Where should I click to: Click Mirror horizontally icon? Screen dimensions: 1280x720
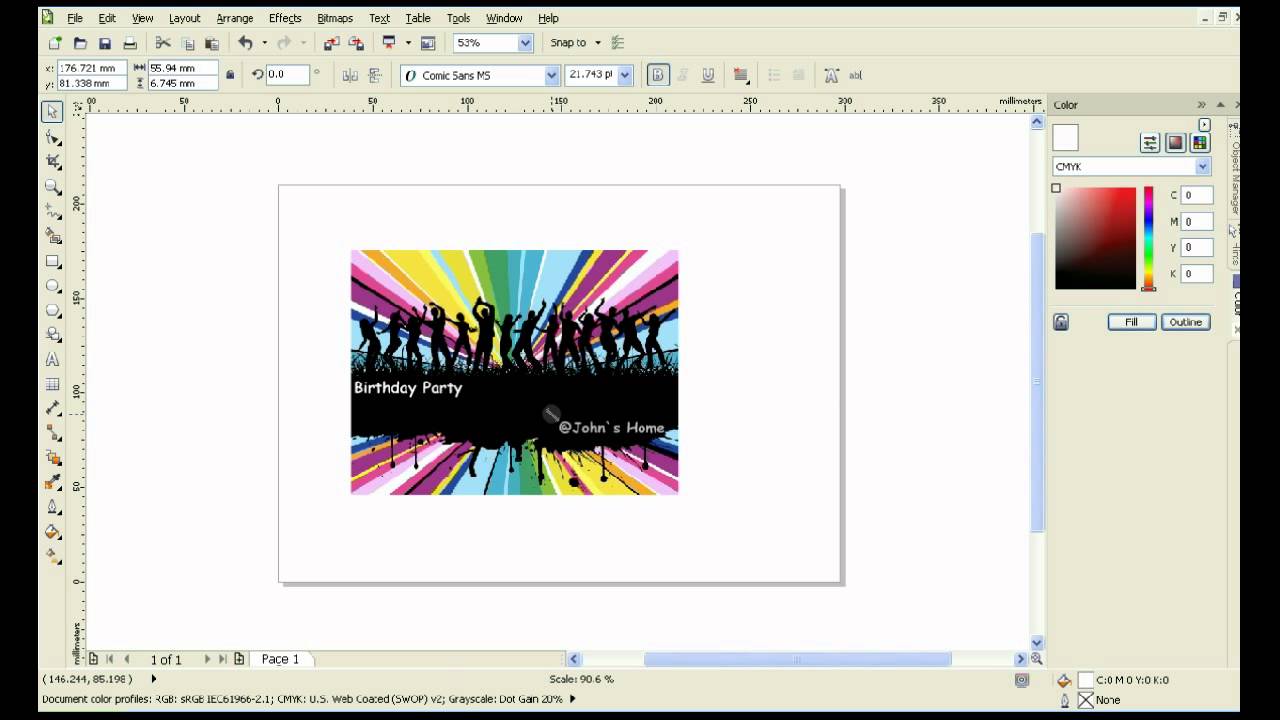[x=350, y=75]
